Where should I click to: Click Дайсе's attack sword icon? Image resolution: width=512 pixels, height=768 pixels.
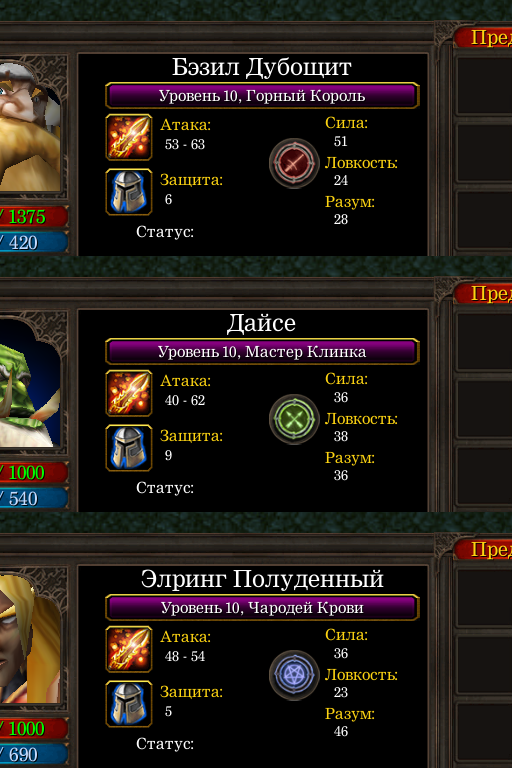pos(129,393)
